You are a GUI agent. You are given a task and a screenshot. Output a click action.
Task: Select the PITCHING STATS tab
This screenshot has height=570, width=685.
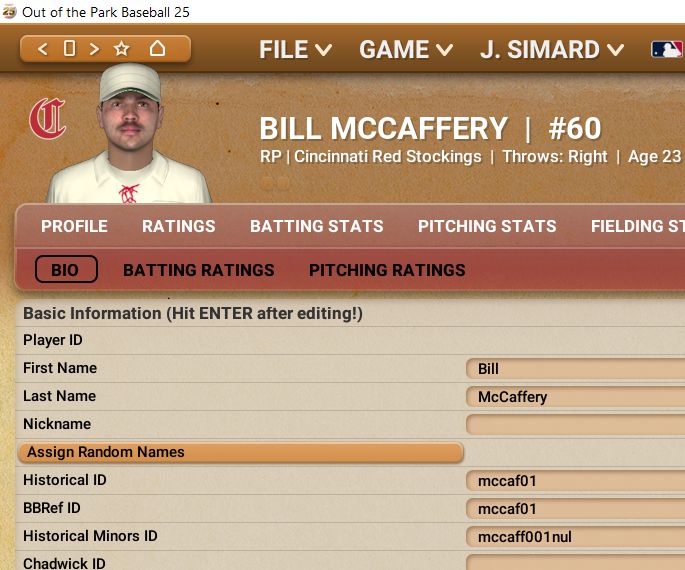487,226
